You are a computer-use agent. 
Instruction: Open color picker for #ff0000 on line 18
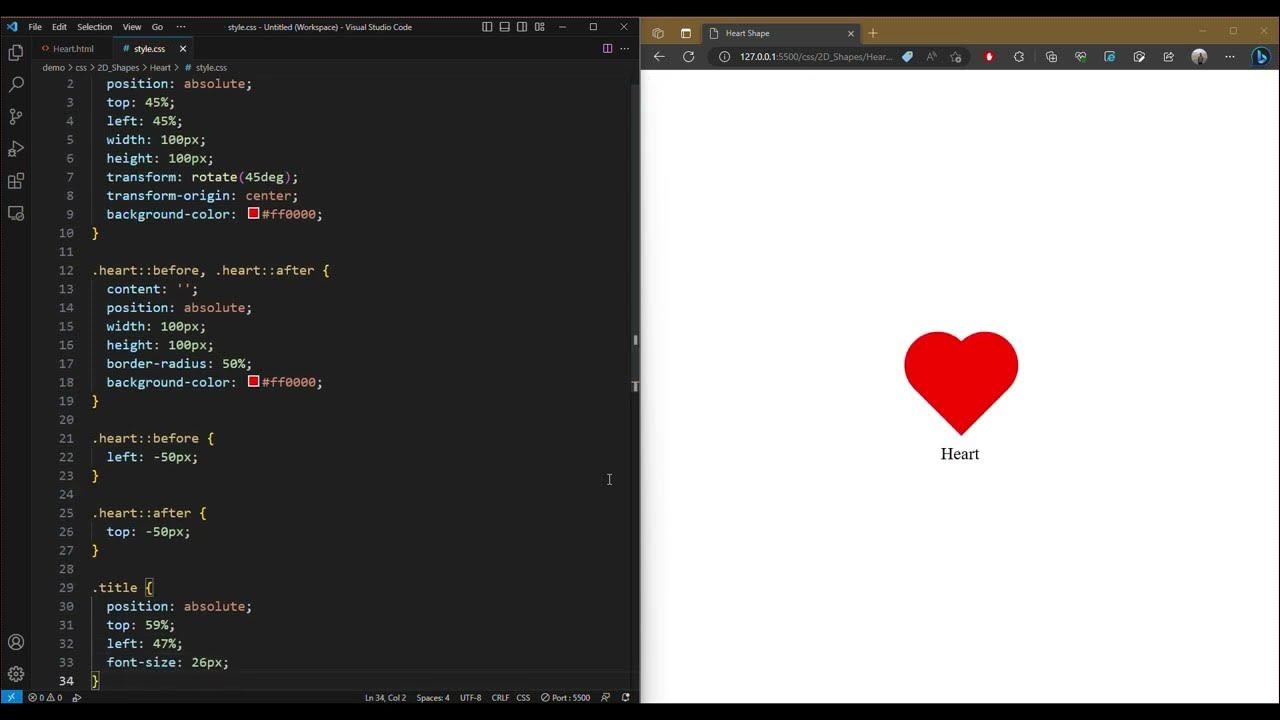coord(254,382)
